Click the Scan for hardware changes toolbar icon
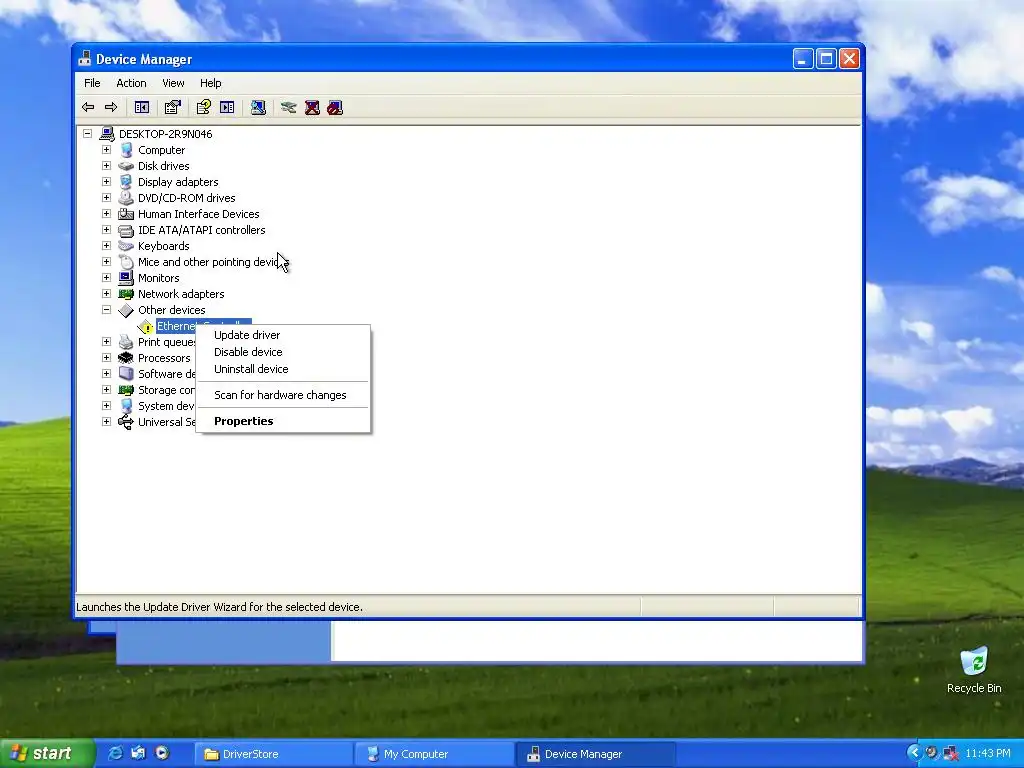Screen dimensions: 1024x768 tap(259, 108)
